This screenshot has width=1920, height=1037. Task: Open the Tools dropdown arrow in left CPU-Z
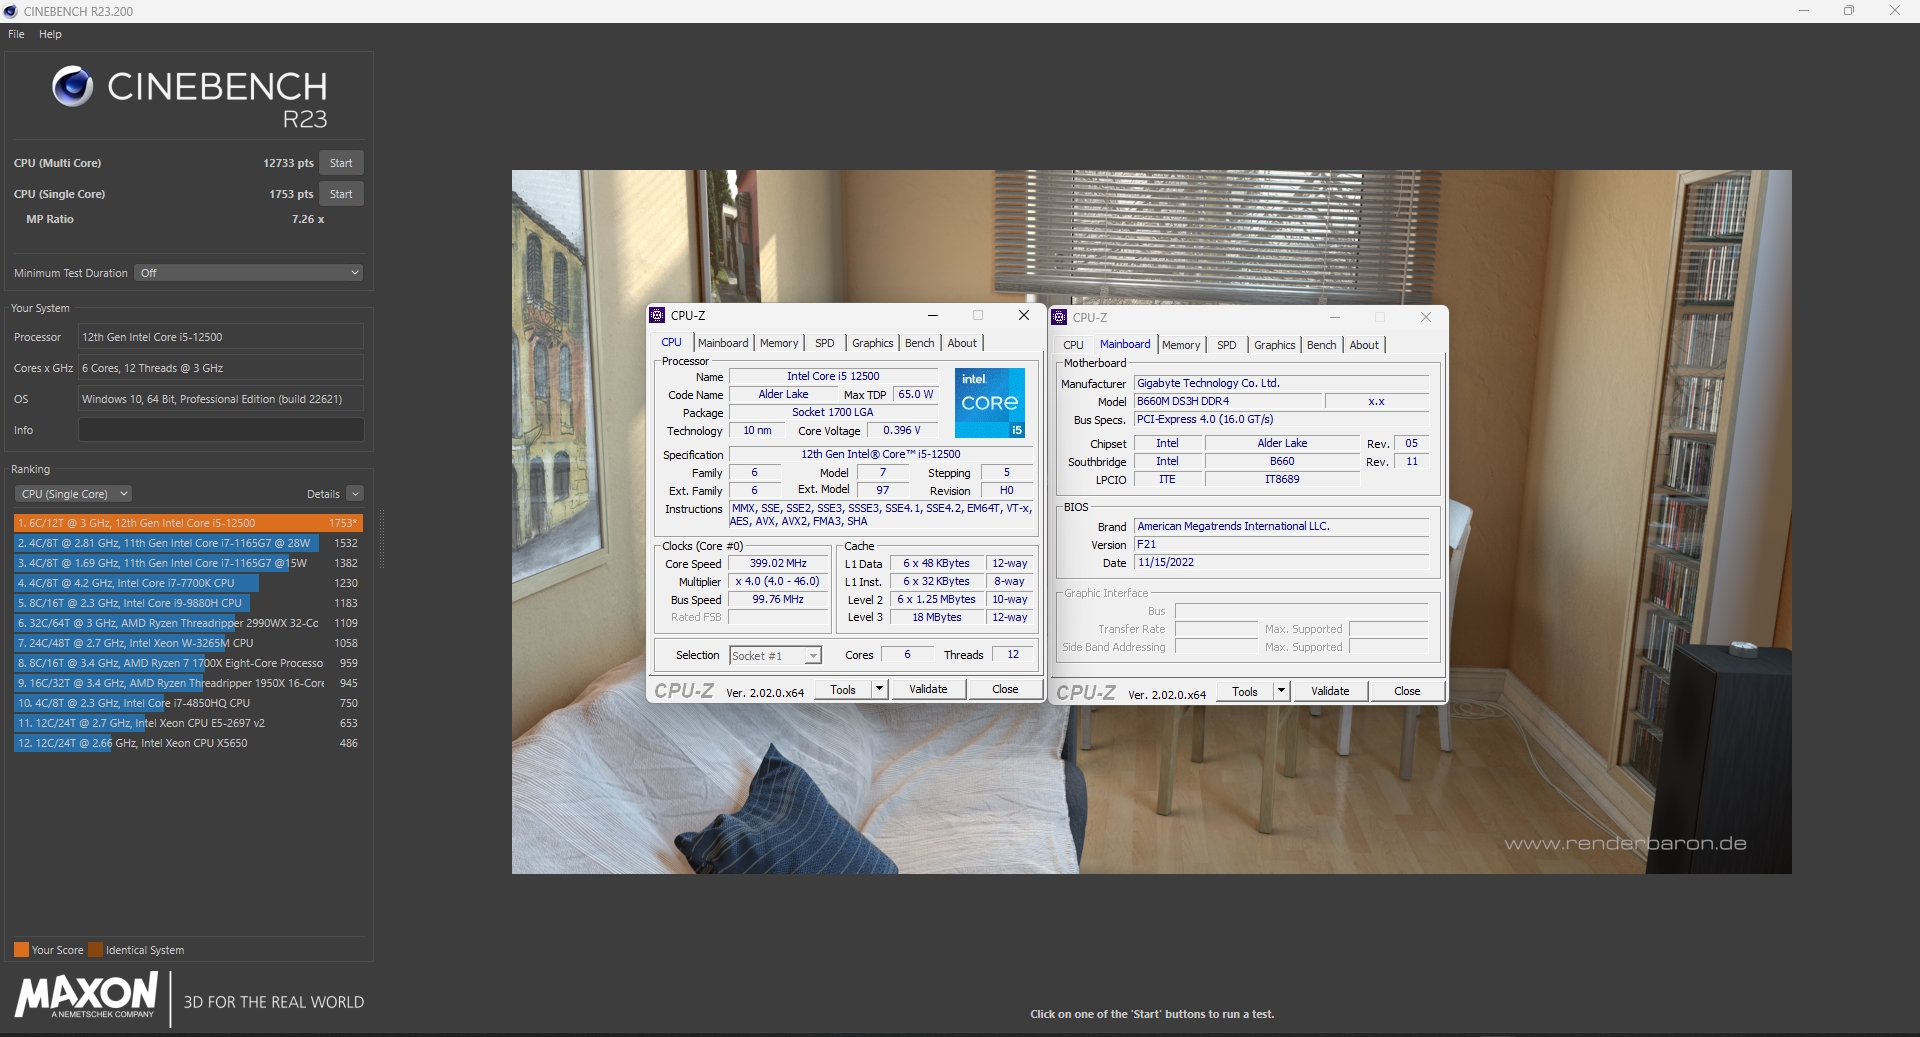pyautogui.click(x=879, y=689)
